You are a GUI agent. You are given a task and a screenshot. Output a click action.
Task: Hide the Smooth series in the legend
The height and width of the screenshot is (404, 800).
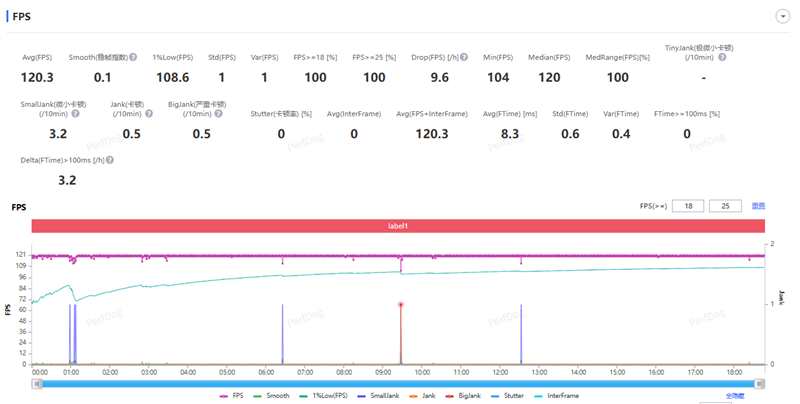(x=271, y=396)
